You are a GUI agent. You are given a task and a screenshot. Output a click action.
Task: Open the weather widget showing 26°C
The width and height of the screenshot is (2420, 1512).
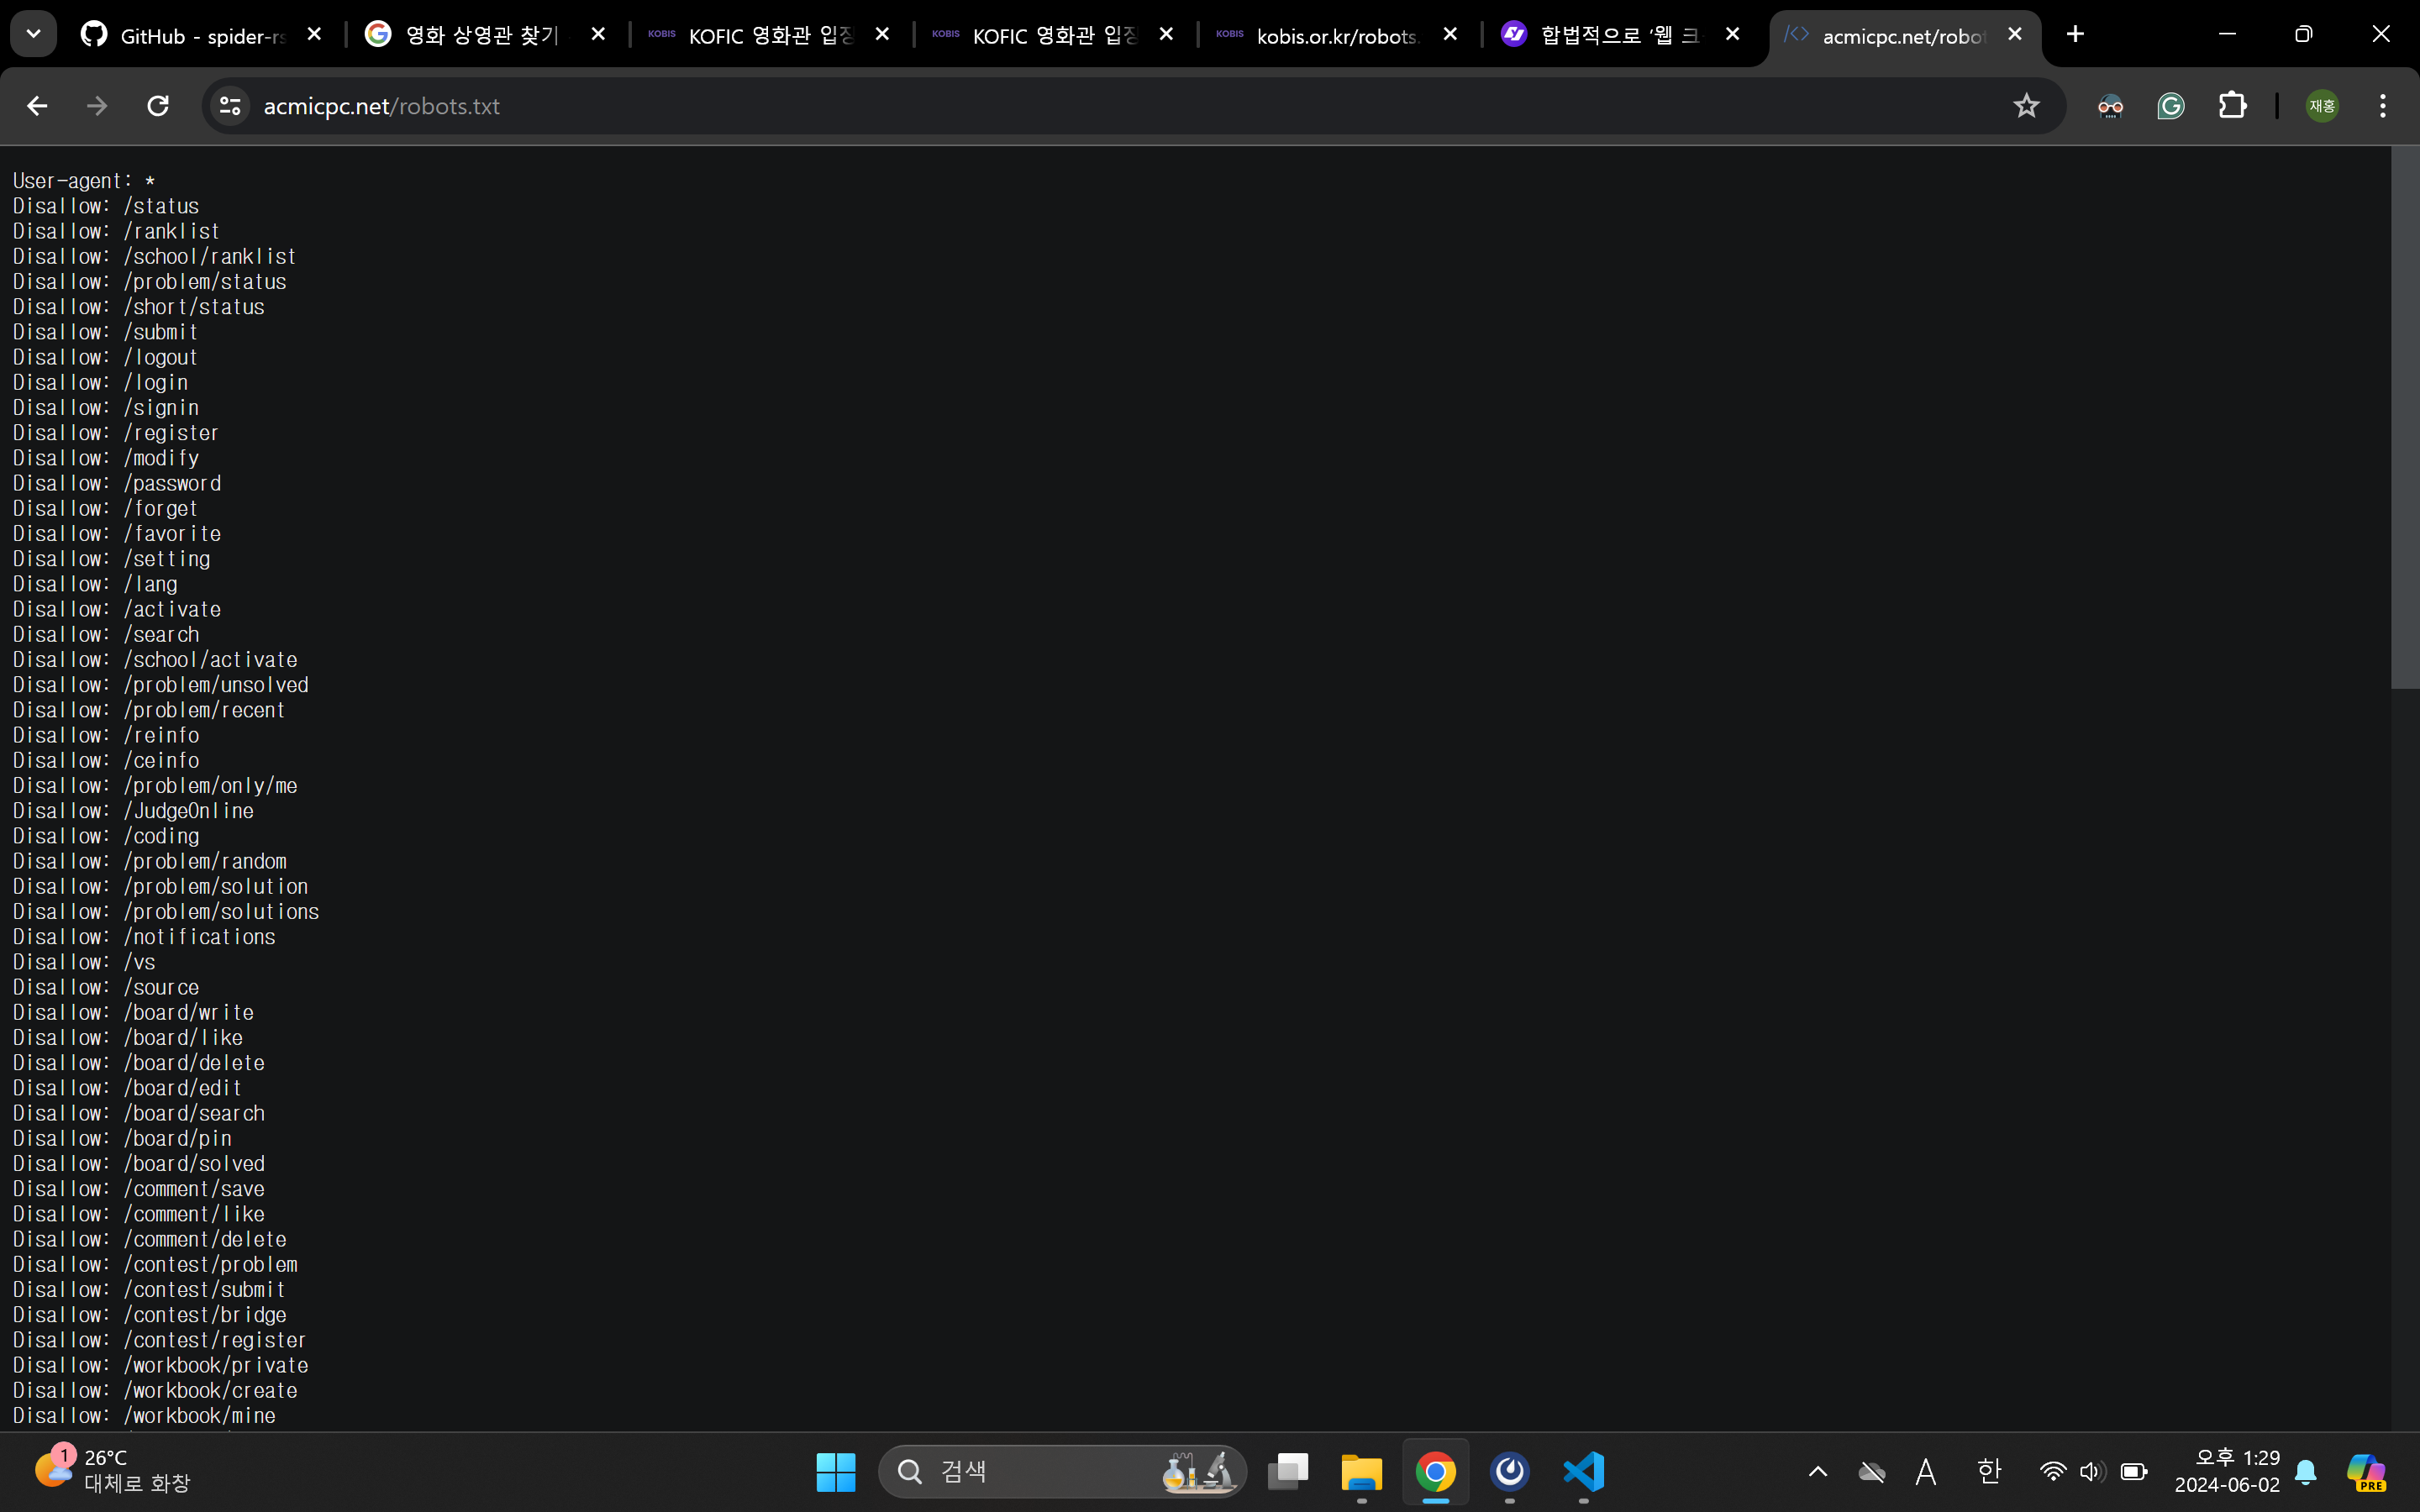coord(112,1471)
